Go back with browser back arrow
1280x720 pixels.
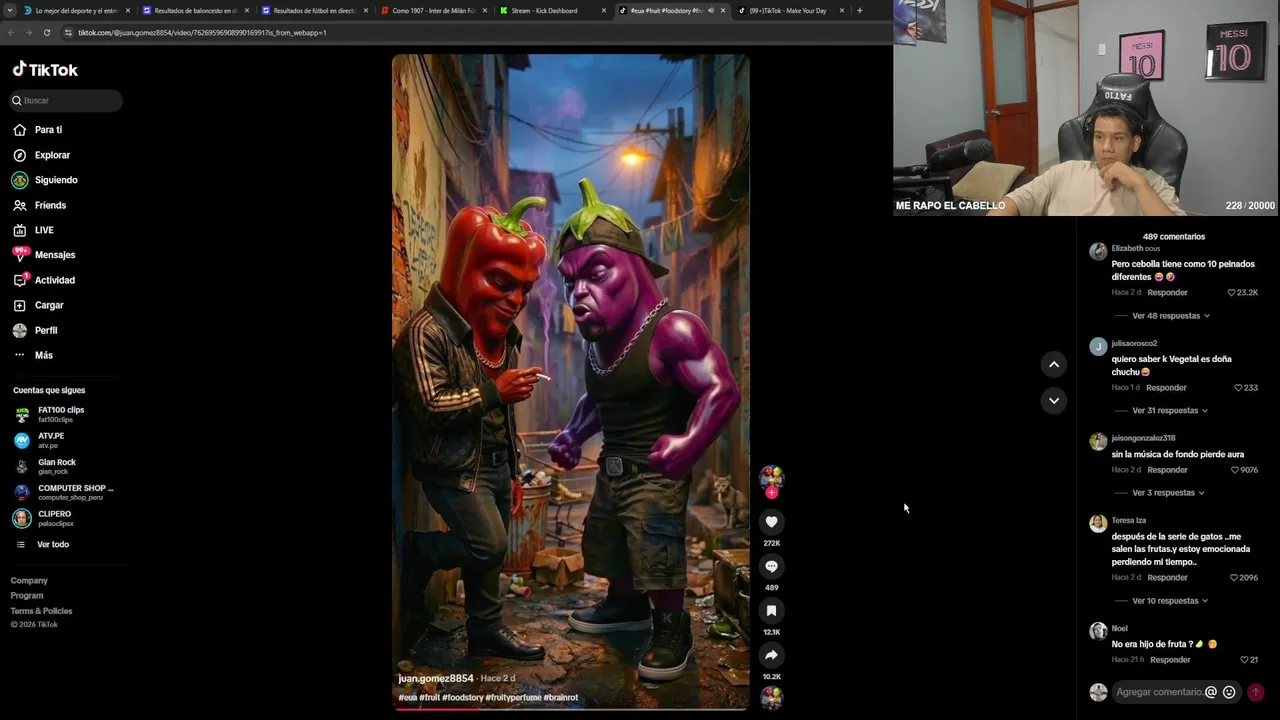pyautogui.click(x=10, y=33)
